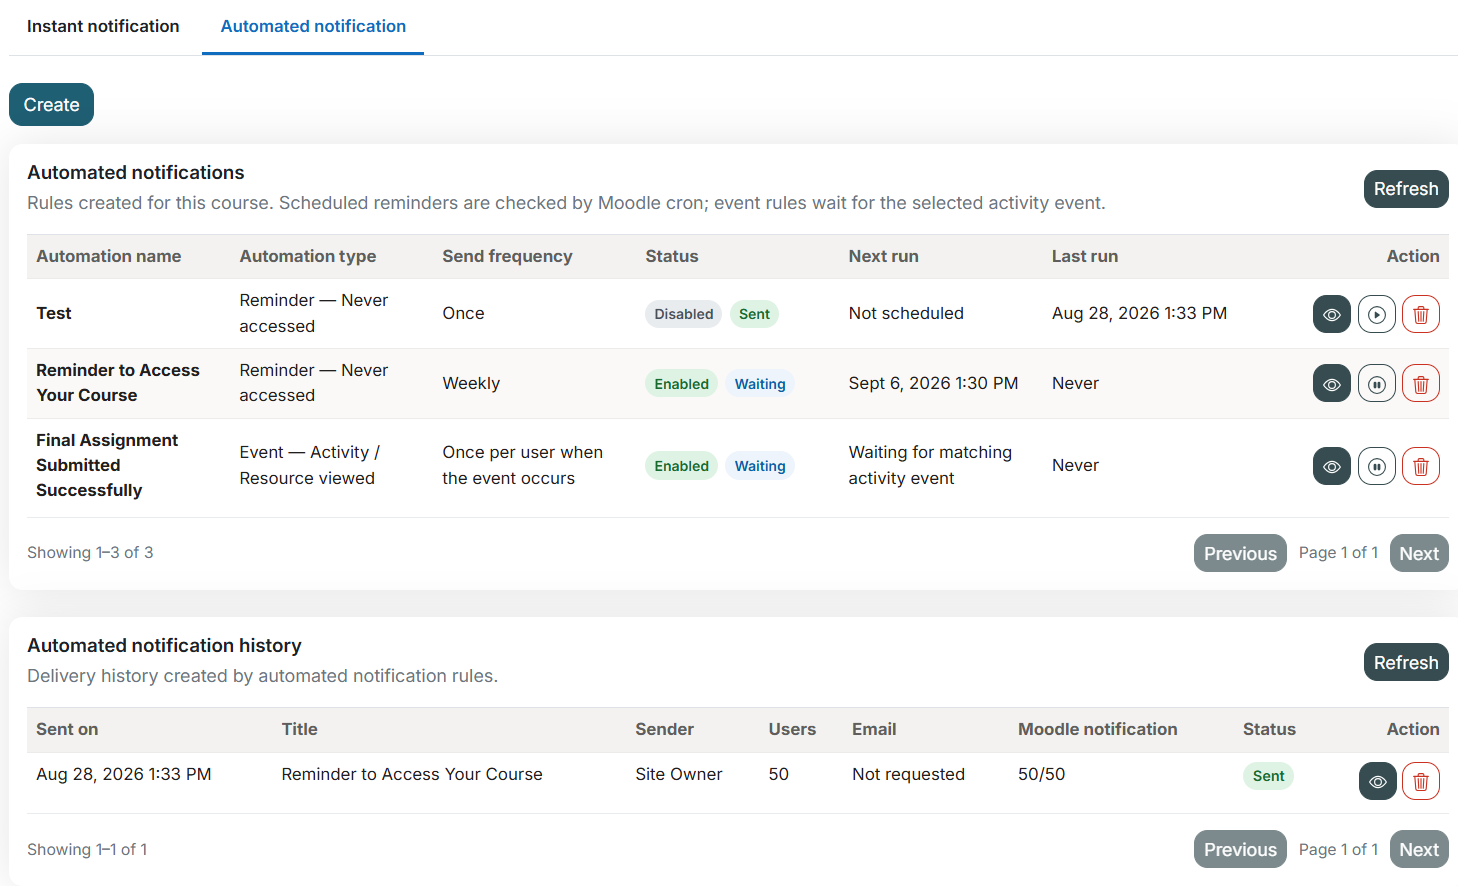Viewport: 1458px width, 886px height.
Task: Click Enabled badge for Reminder to Access Your Course
Action: 681,384
